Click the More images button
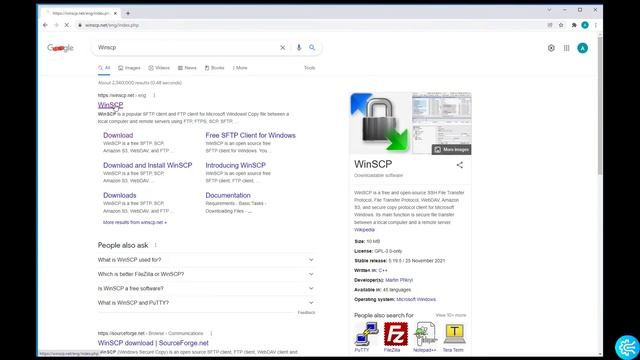640x360 pixels. click(x=451, y=149)
